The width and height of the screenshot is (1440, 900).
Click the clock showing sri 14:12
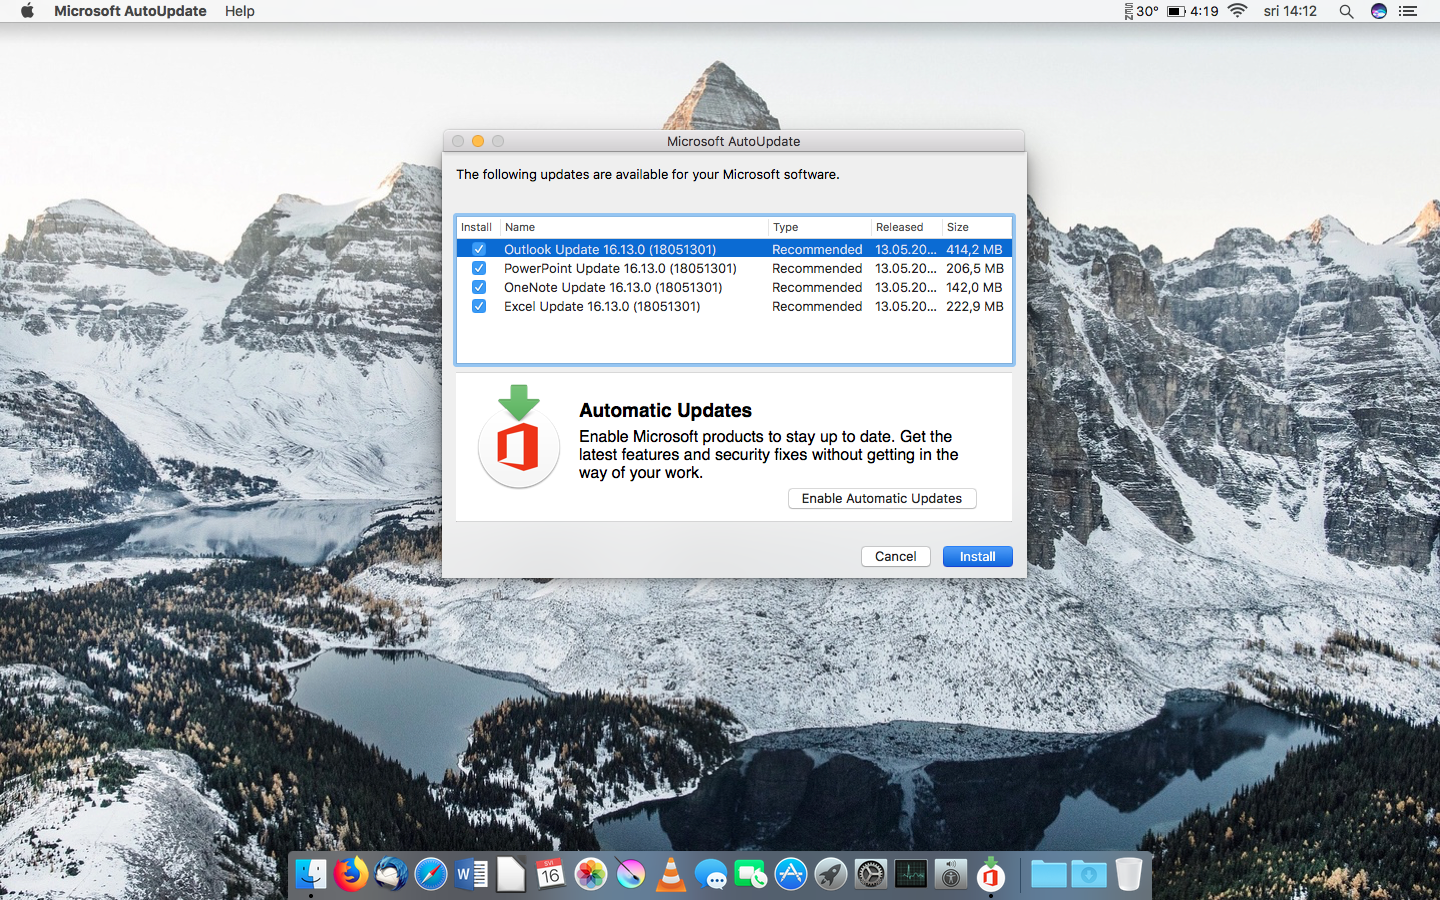1290,11
